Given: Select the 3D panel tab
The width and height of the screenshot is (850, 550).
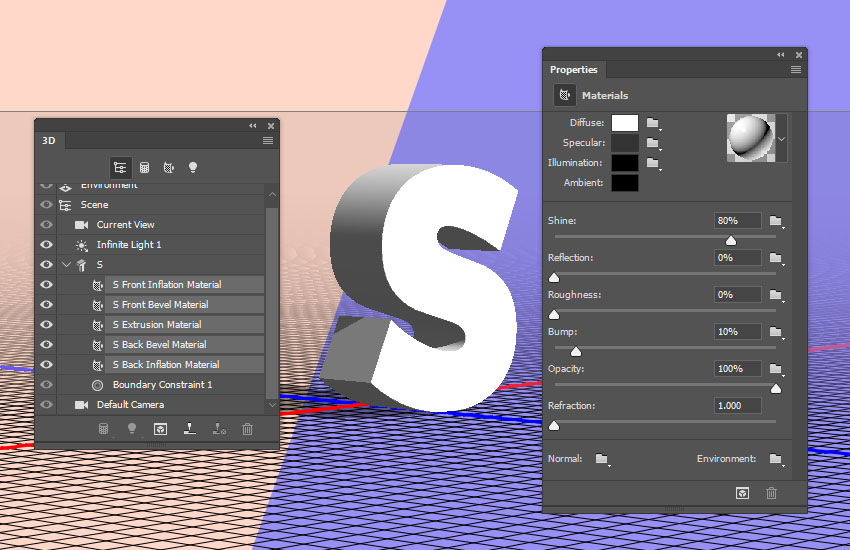Looking at the screenshot, I should [48, 141].
